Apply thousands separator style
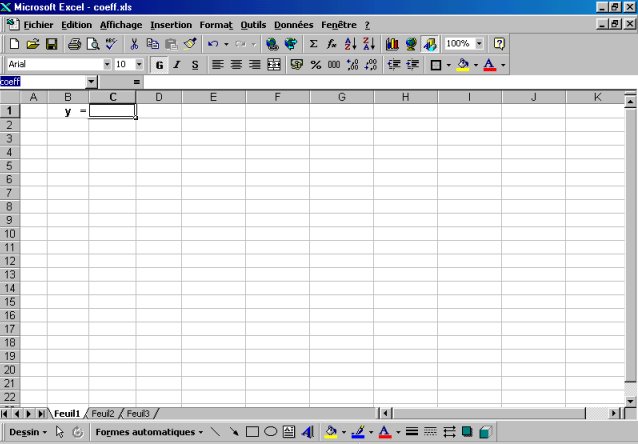 (x=334, y=65)
